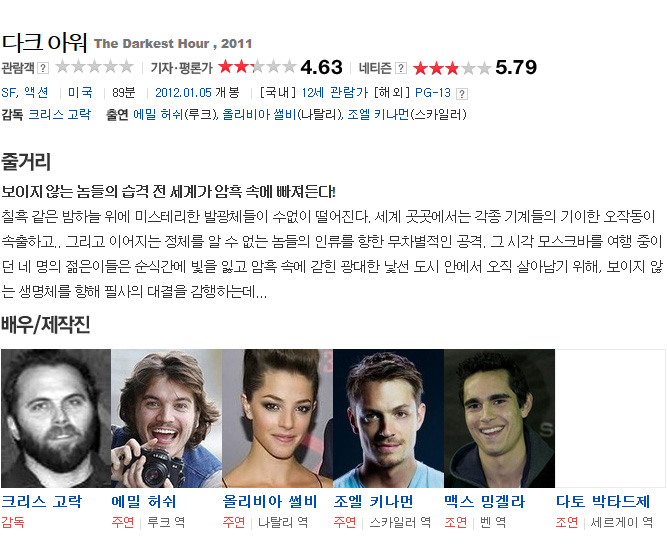The image size is (667, 557).
Task: Click the 네티즌 red star rating
Action: tap(451, 68)
